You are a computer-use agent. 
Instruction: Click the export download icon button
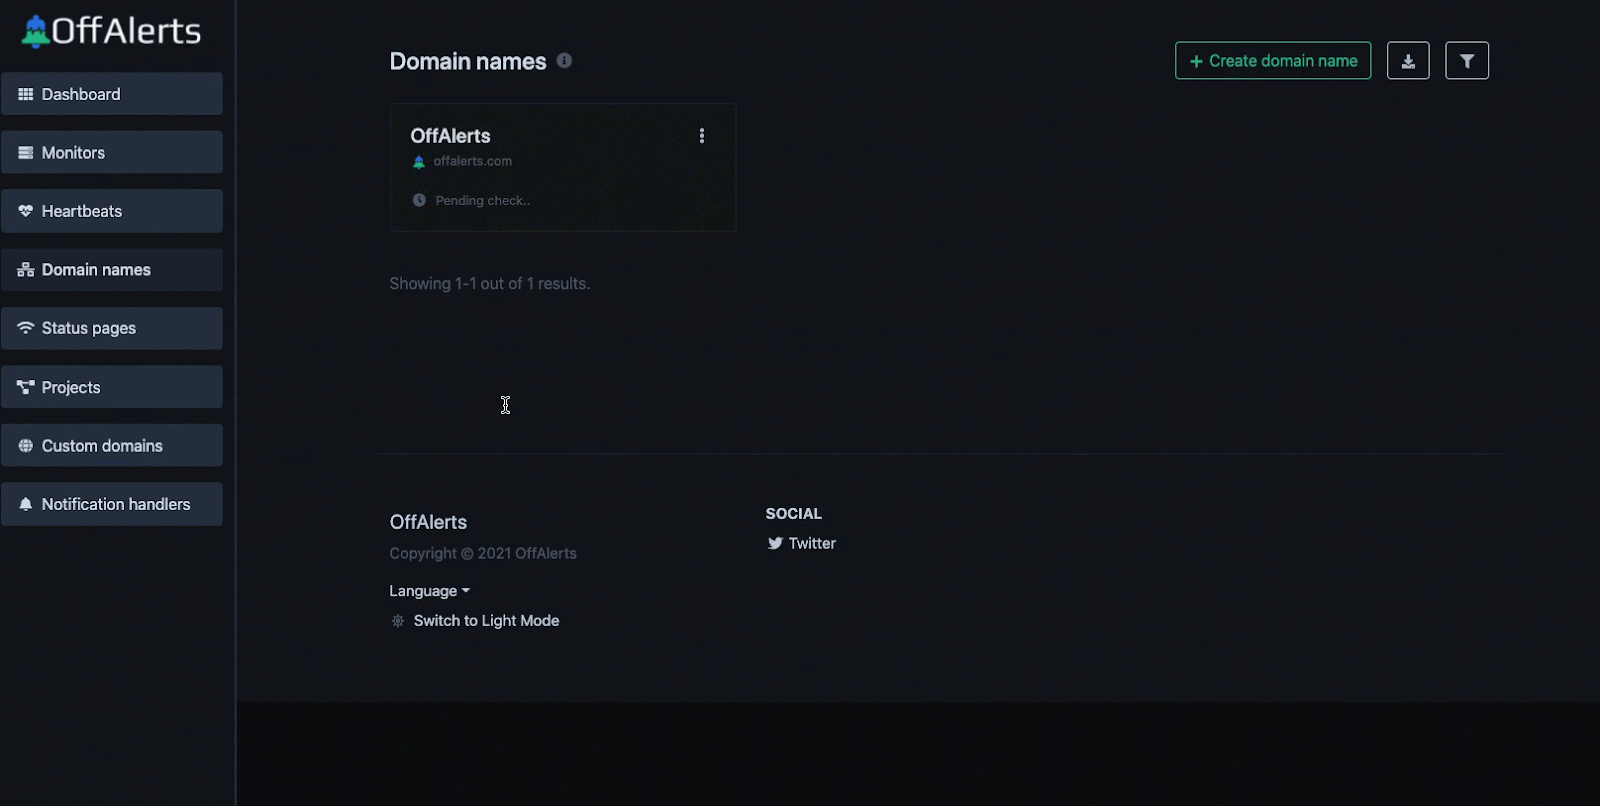point(1408,61)
